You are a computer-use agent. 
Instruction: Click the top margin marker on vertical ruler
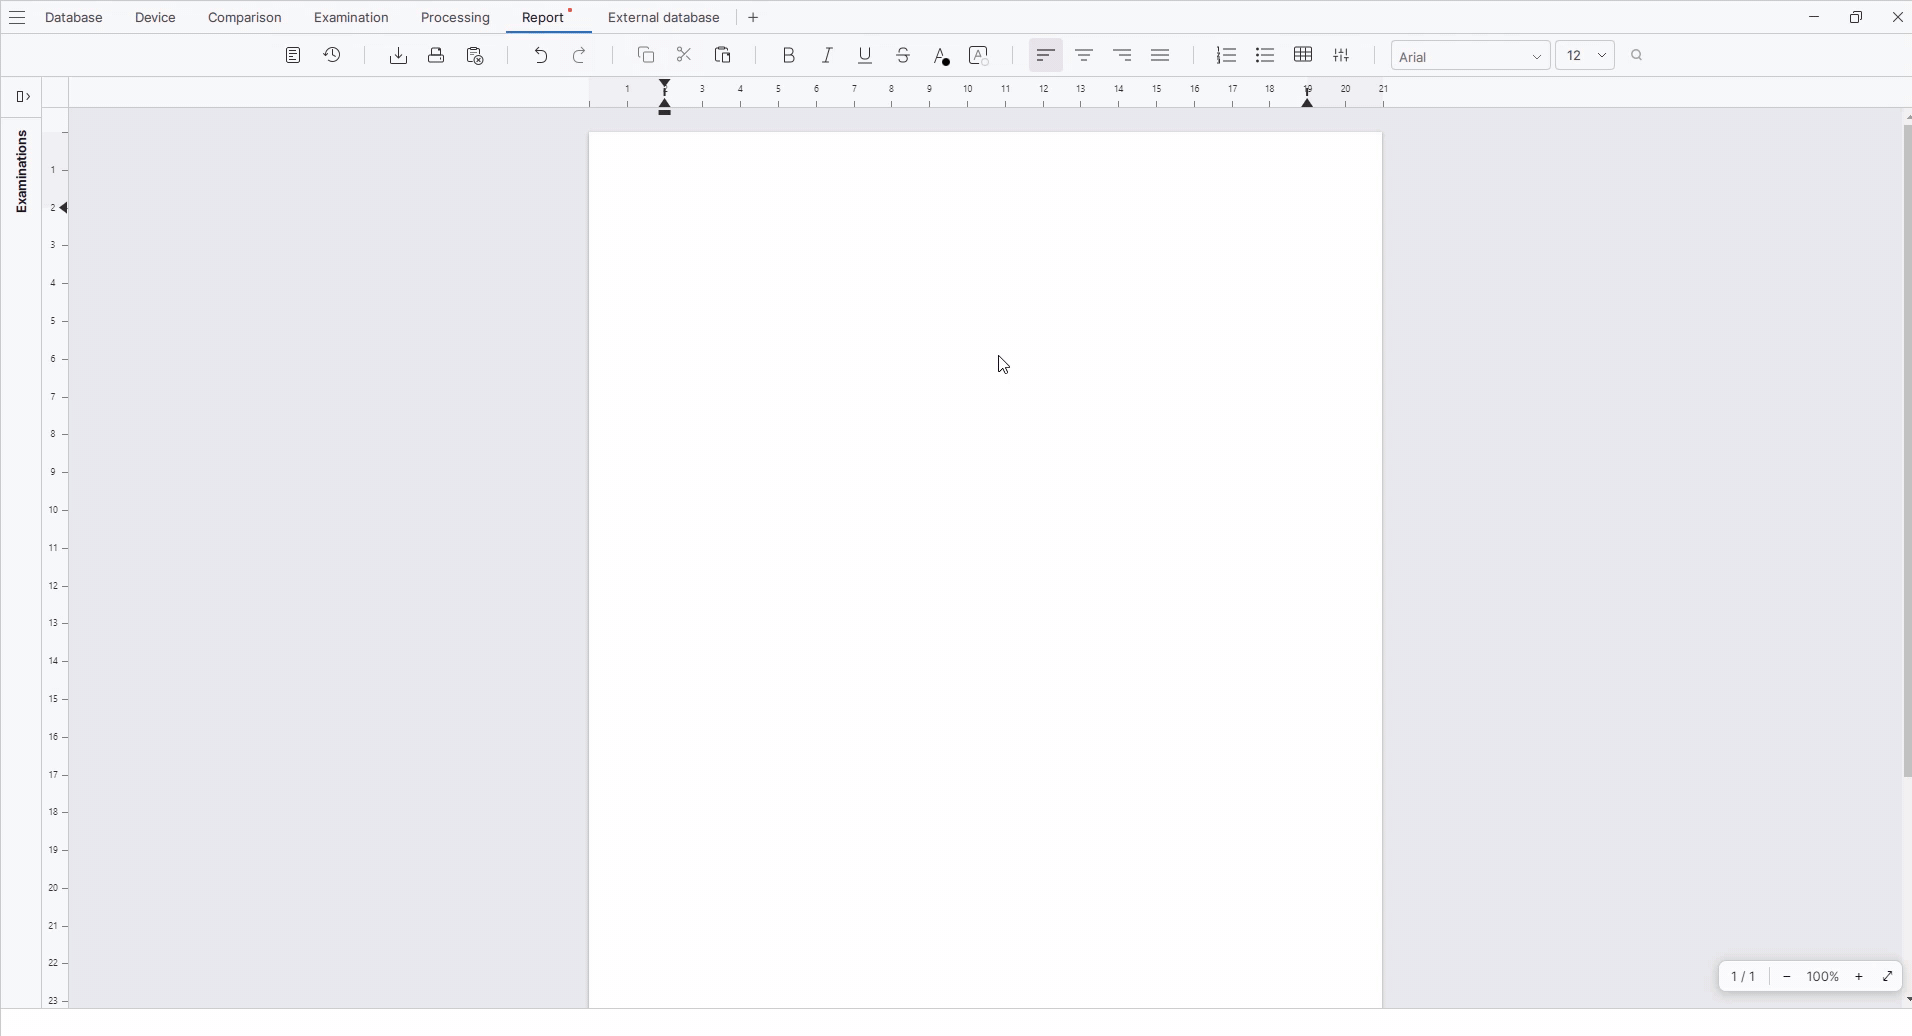(63, 208)
